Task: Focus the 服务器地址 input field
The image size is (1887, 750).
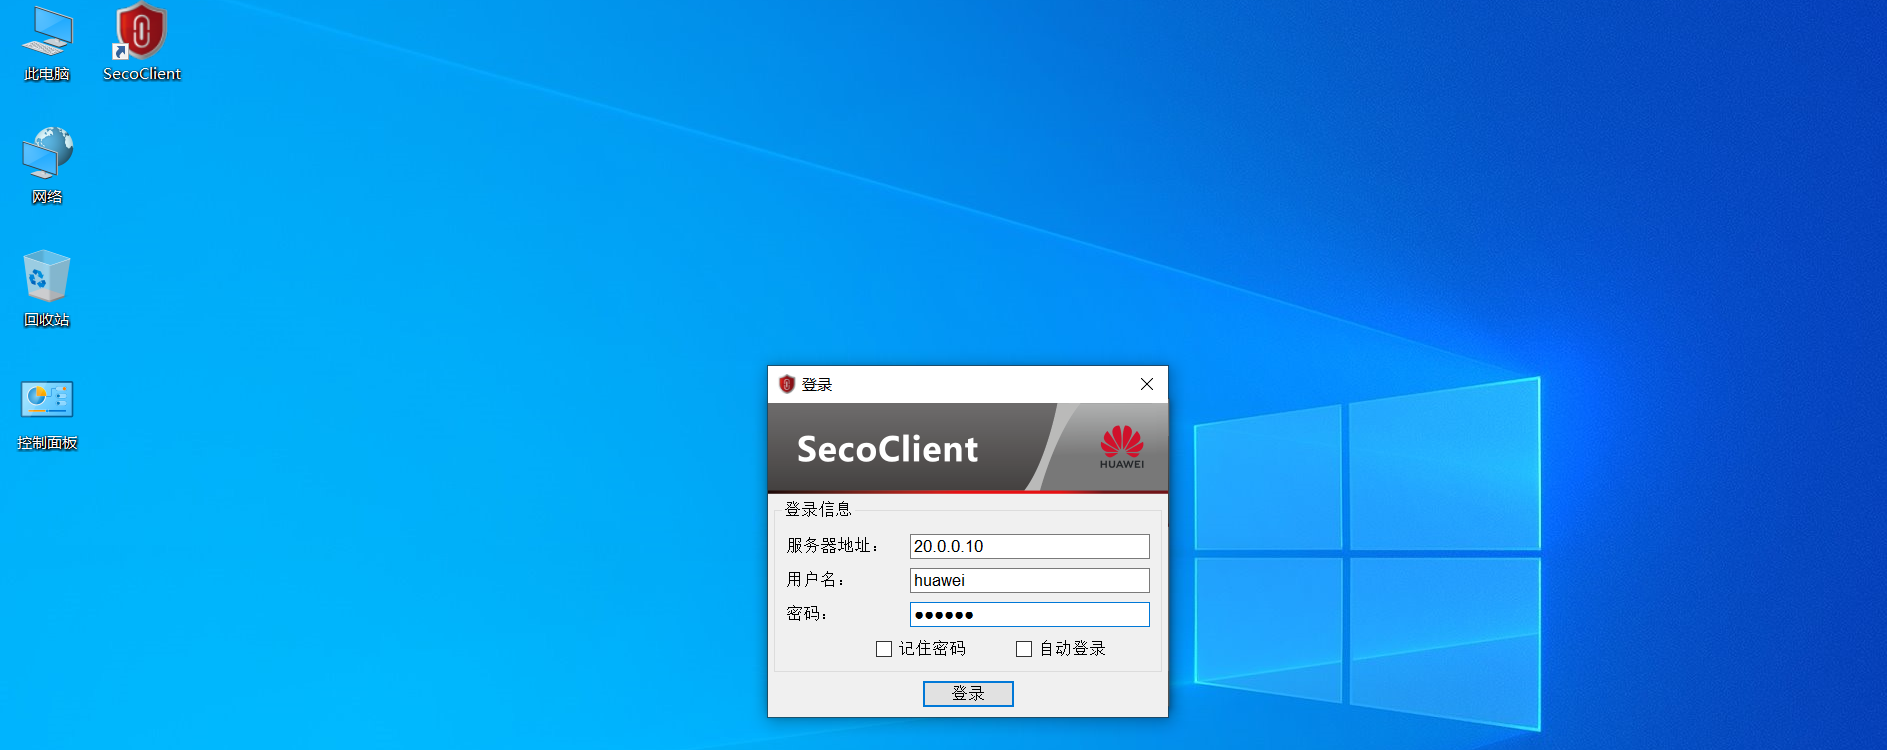Action: 1030,546
